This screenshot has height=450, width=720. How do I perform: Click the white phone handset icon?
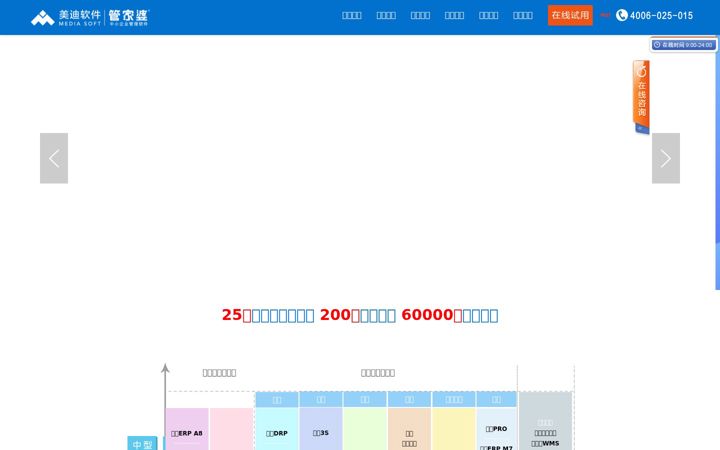click(621, 15)
